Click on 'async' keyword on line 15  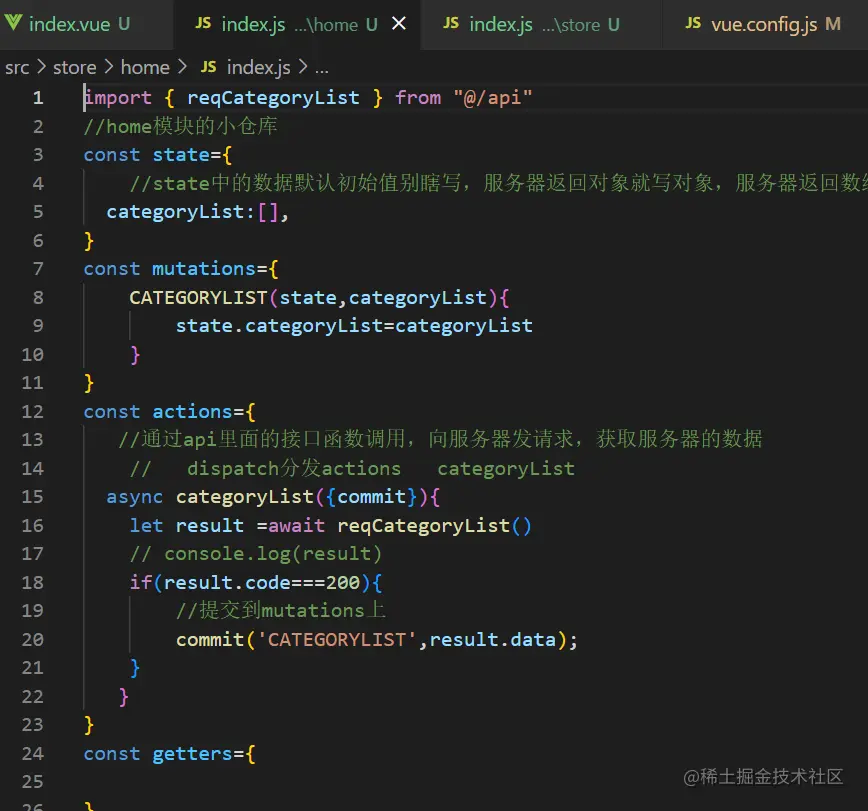[x=135, y=497]
